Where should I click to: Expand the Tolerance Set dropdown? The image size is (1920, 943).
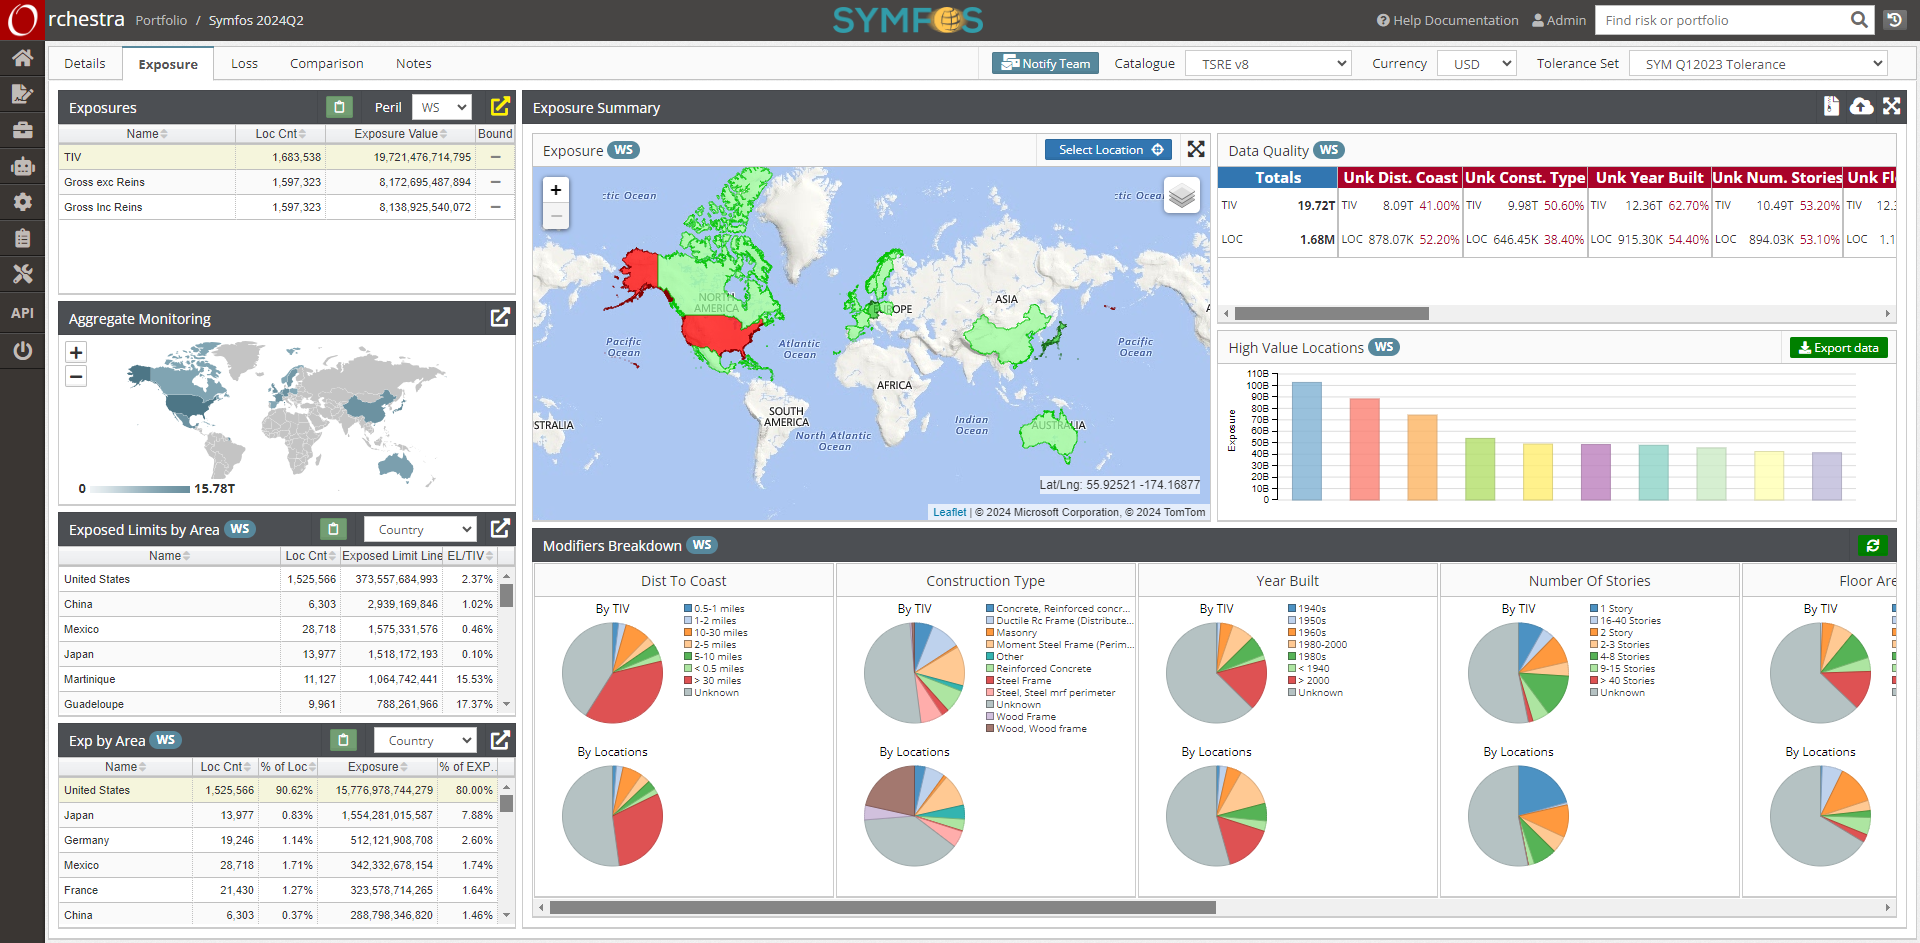1758,64
